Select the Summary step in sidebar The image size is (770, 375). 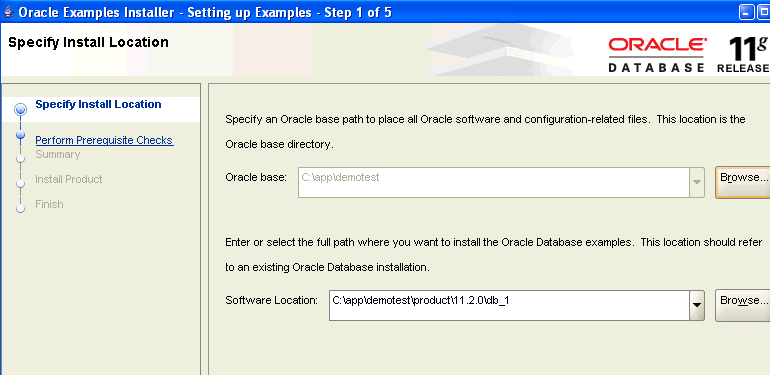[x=57, y=154]
